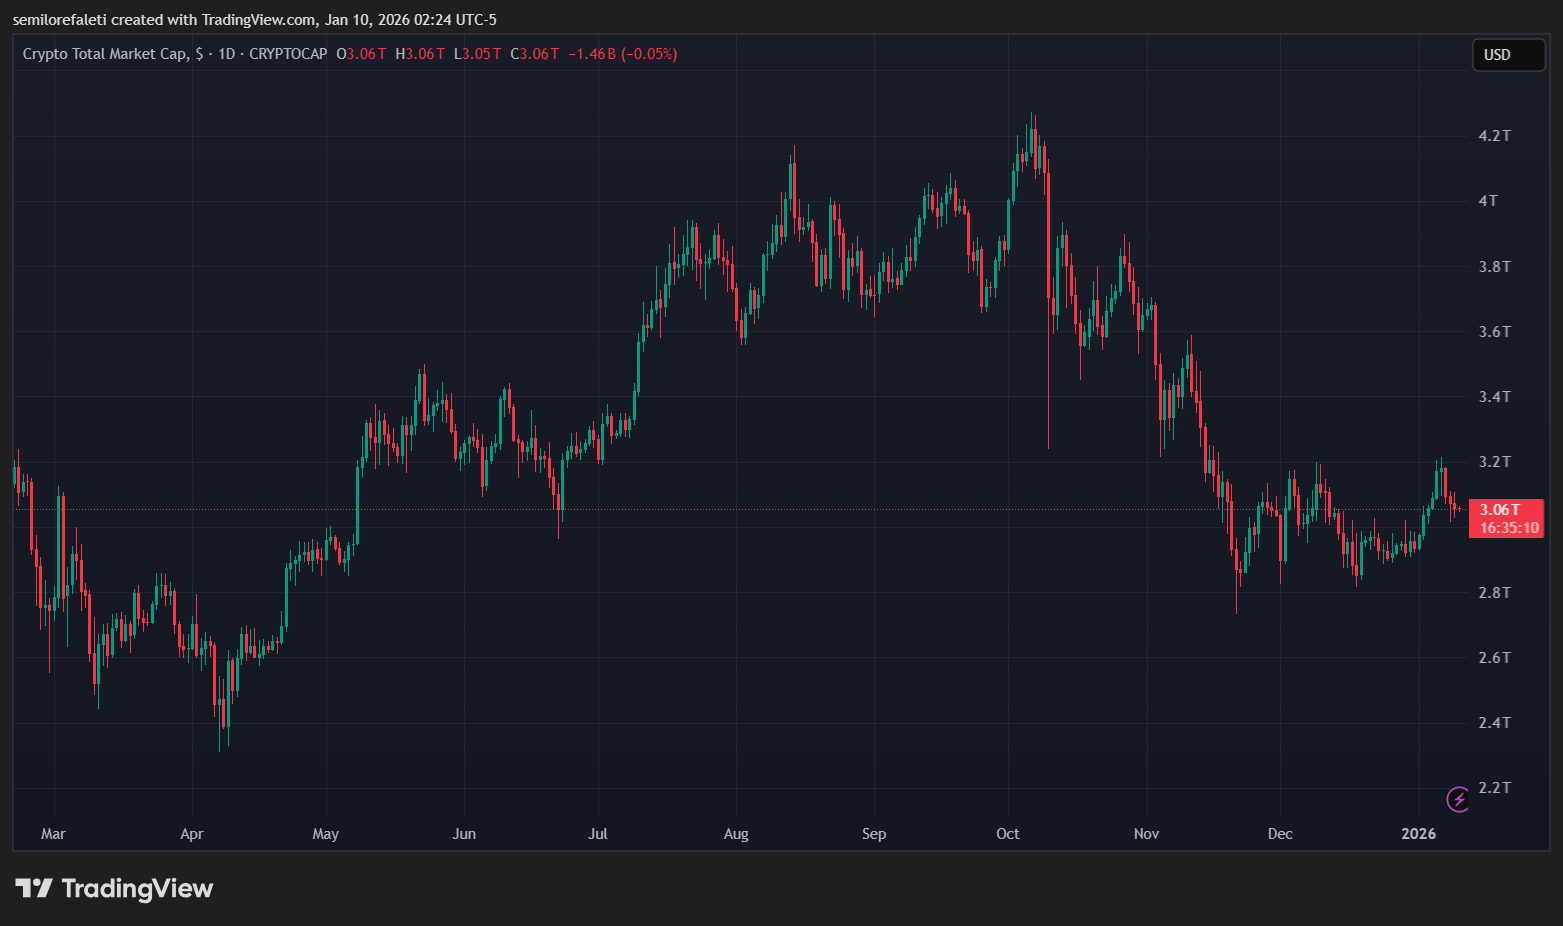Click the −1.46B (−0.05%) change value
1563x926 pixels.
pyautogui.click(x=622, y=54)
